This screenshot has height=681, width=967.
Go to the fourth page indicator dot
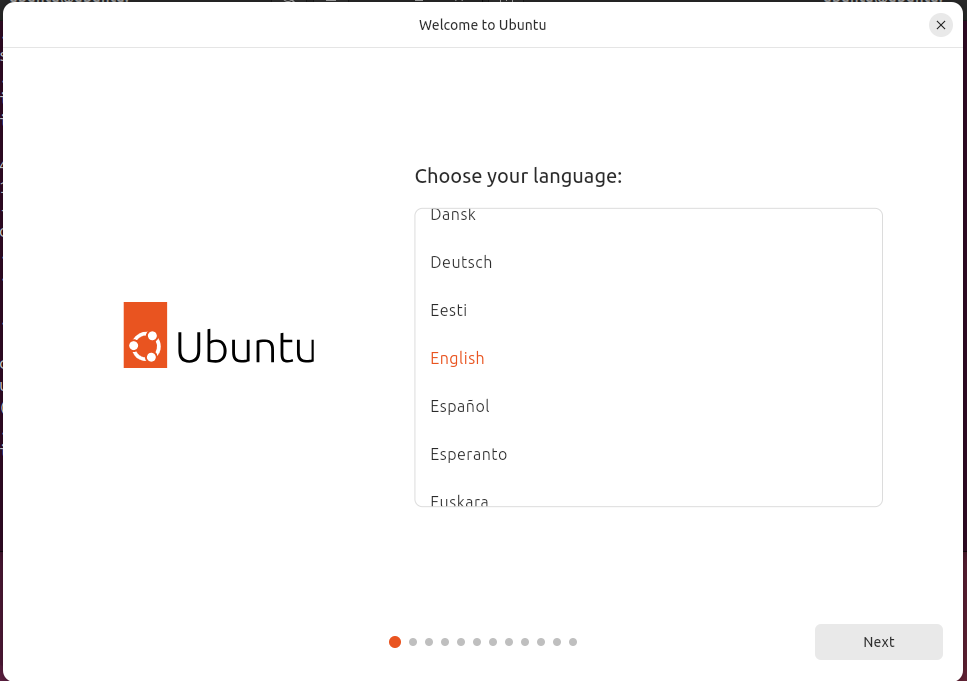(445, 642)
